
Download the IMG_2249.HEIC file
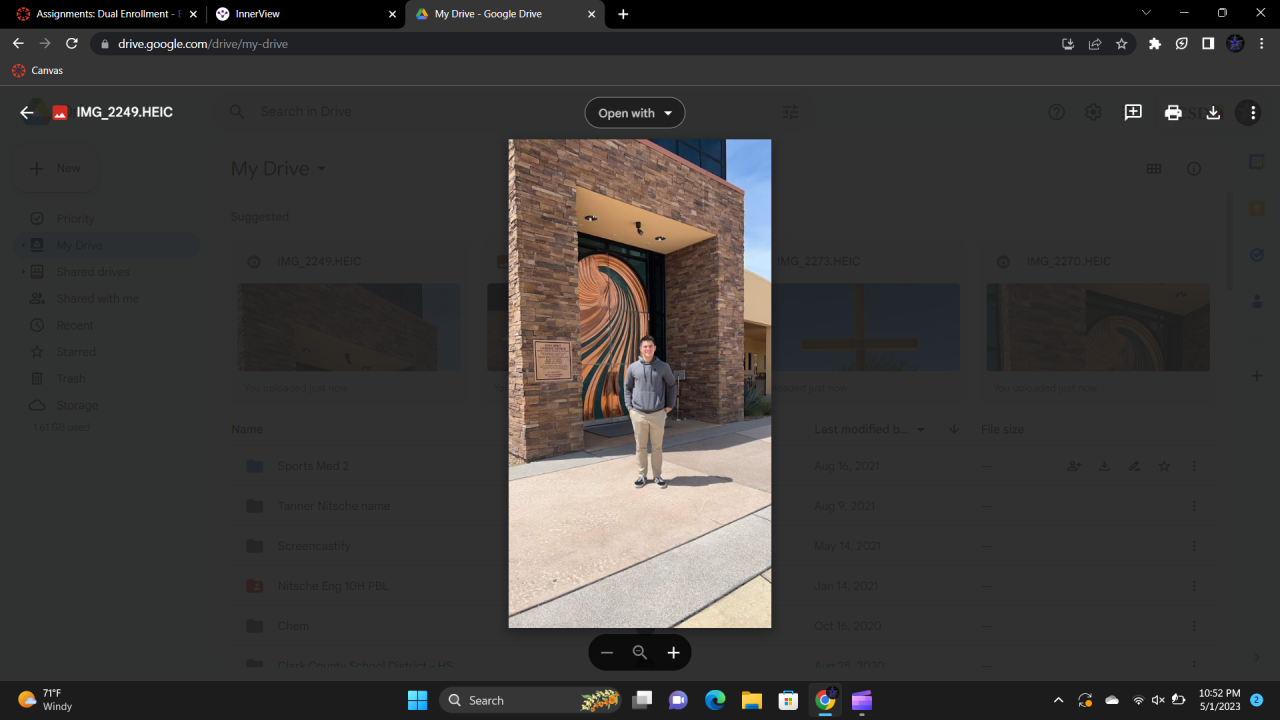tap(1213, 113)
